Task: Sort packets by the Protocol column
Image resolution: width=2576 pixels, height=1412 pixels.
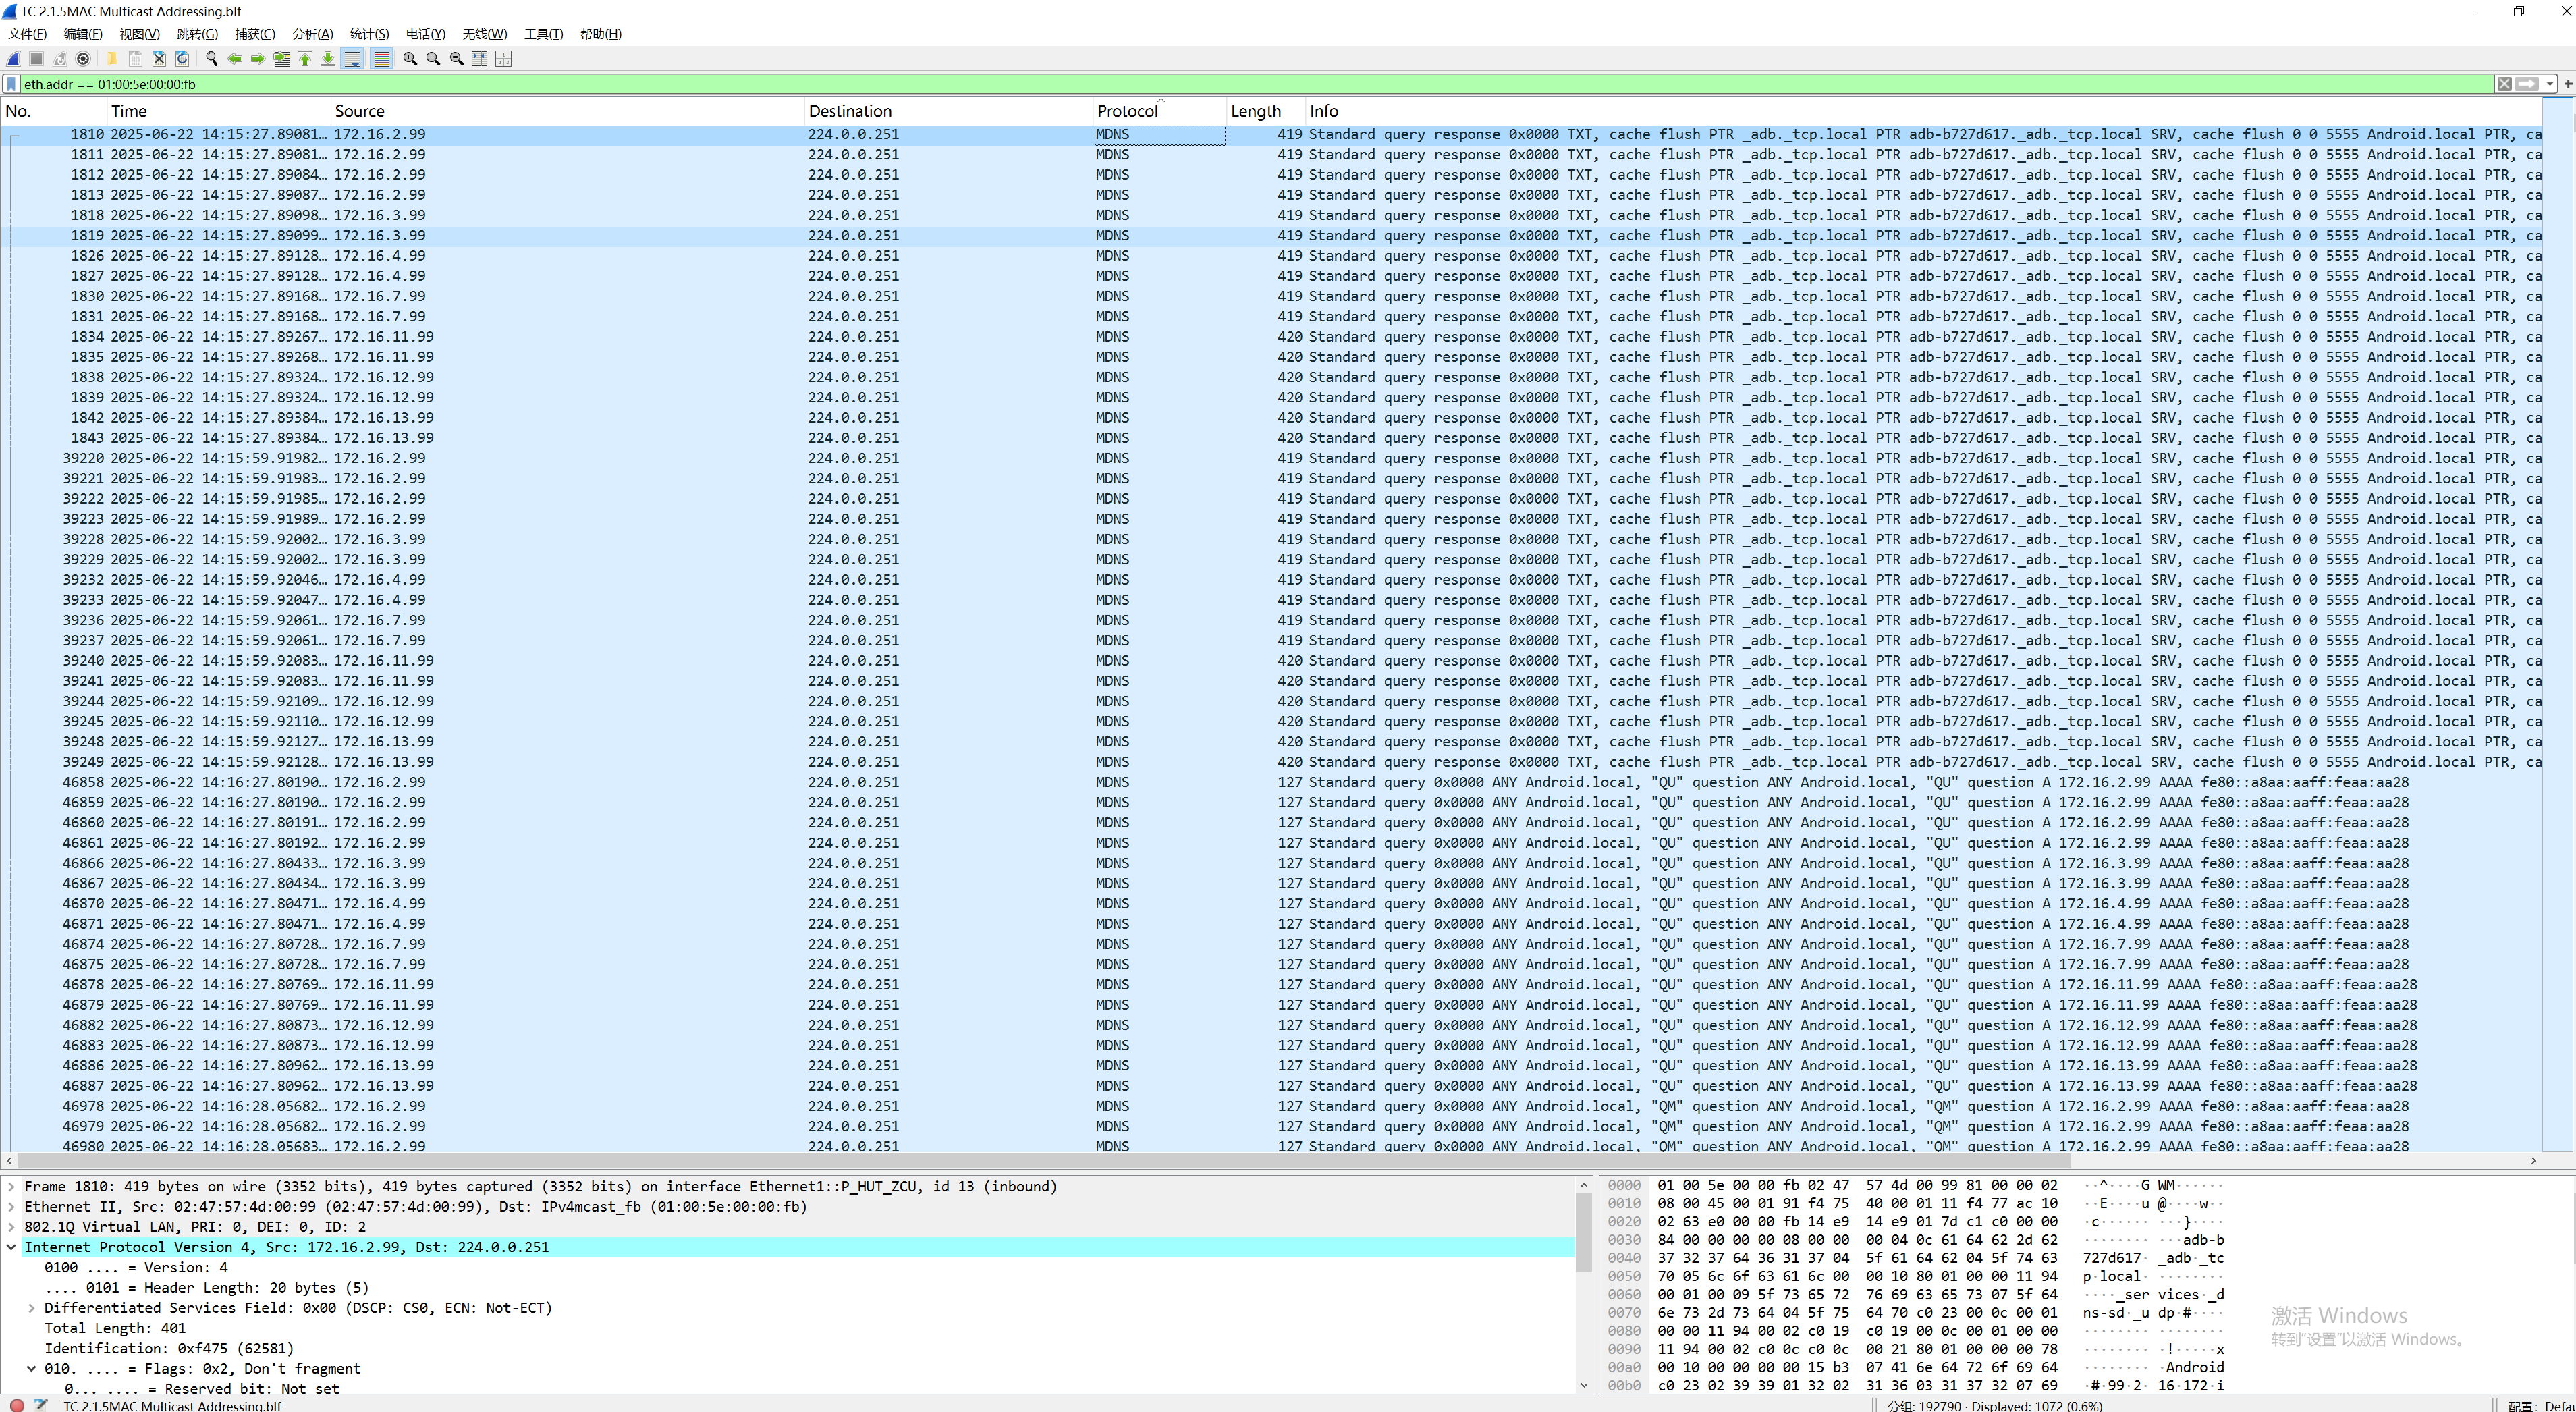Action: 1128,110
